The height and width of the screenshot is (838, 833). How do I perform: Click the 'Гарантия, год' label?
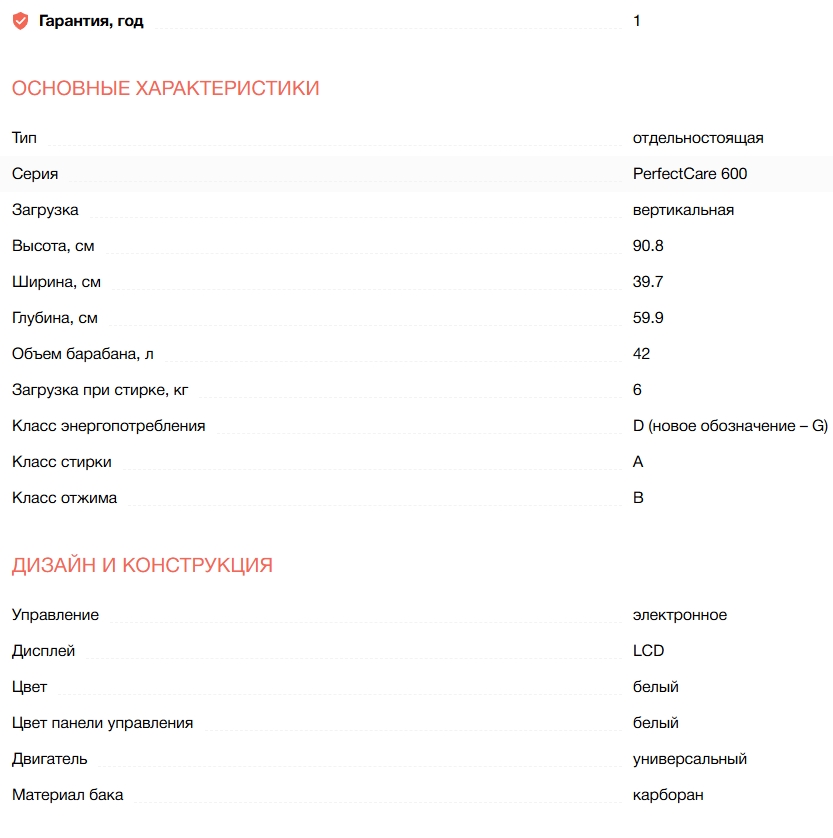[x=91, y=21]
